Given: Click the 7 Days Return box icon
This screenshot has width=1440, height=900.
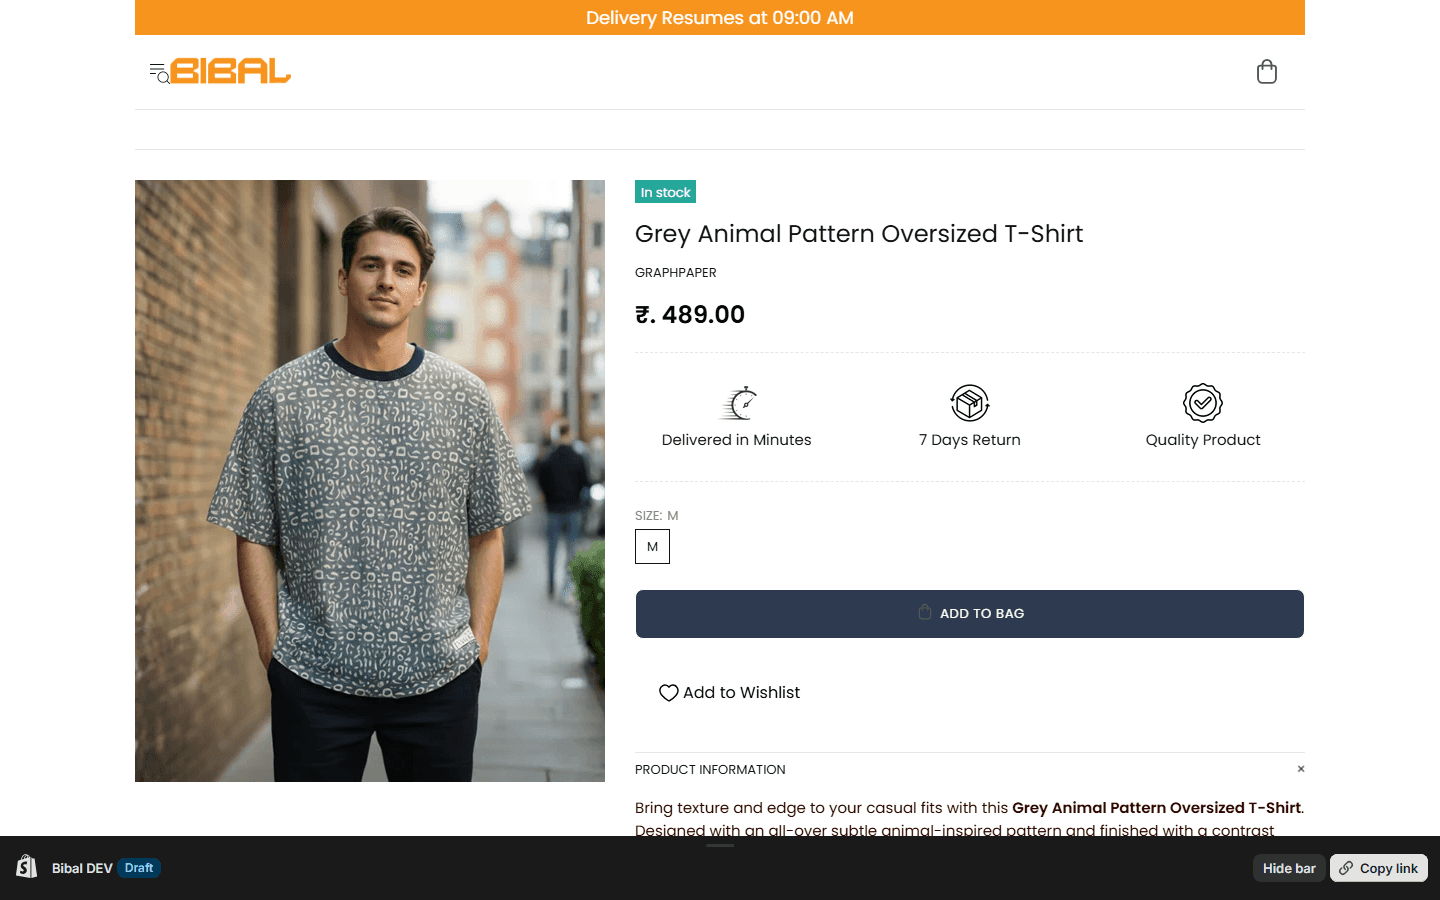Looking at the screenshot, I should [969, 403].
